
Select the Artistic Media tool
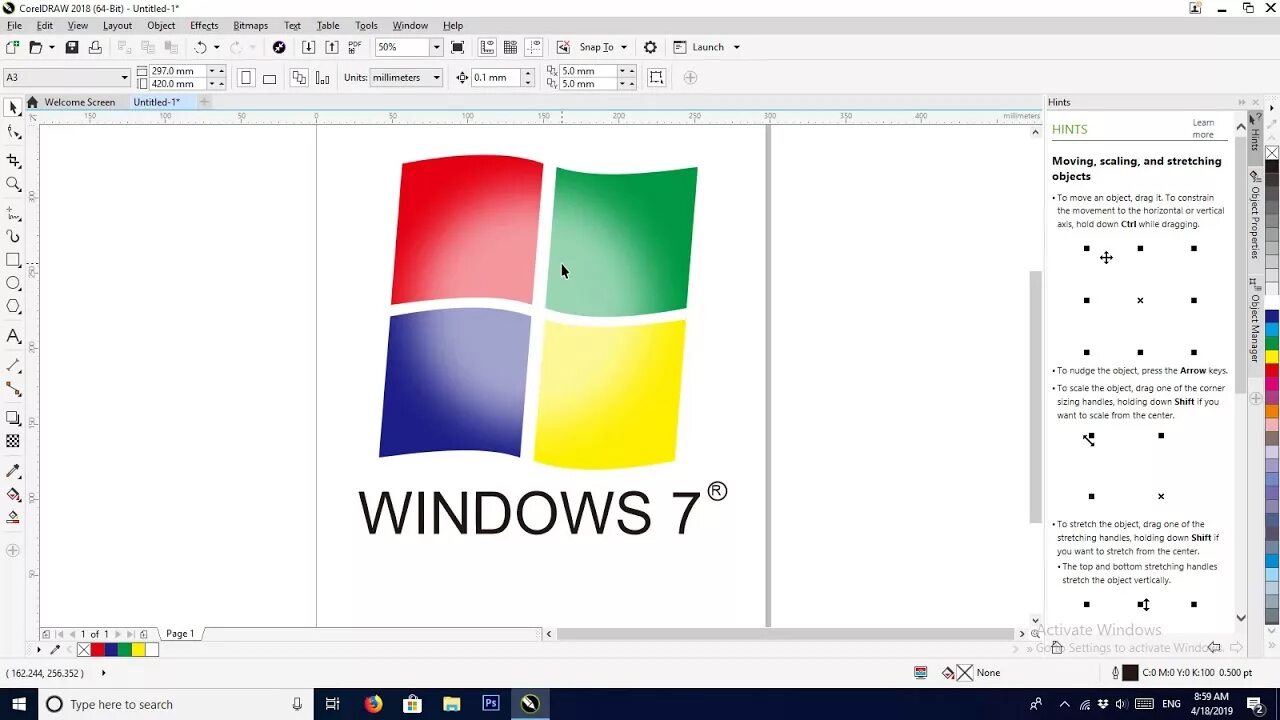(13, 236)
